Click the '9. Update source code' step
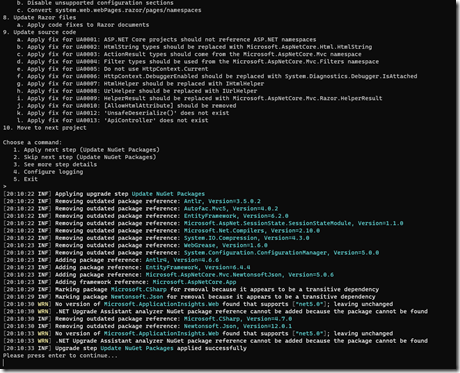The height and width of the screenshot is (373, 460). coord(39,32)
